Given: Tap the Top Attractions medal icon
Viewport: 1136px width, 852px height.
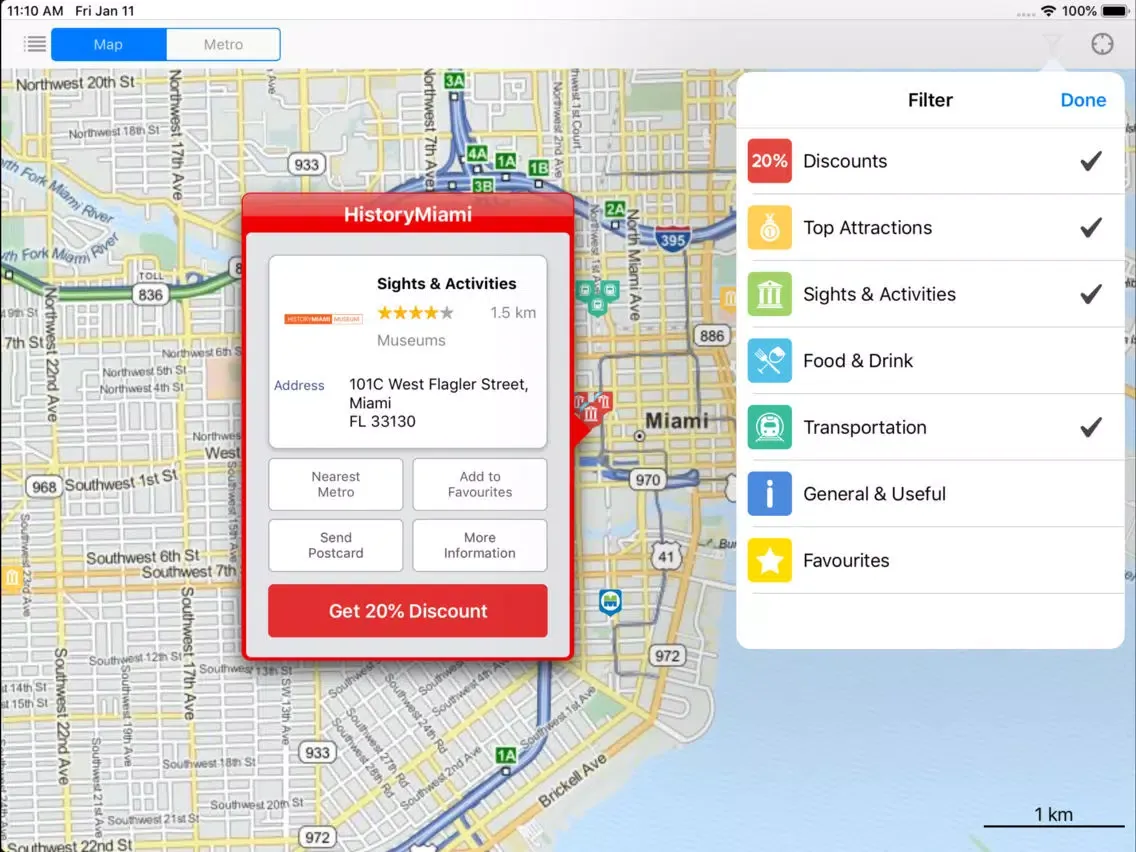Looking at the screenshot, I should 769,227.
